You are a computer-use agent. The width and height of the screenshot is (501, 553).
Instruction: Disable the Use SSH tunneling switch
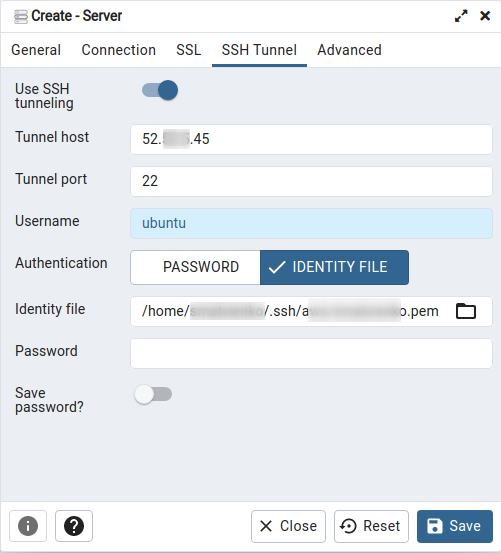point(160,90)
